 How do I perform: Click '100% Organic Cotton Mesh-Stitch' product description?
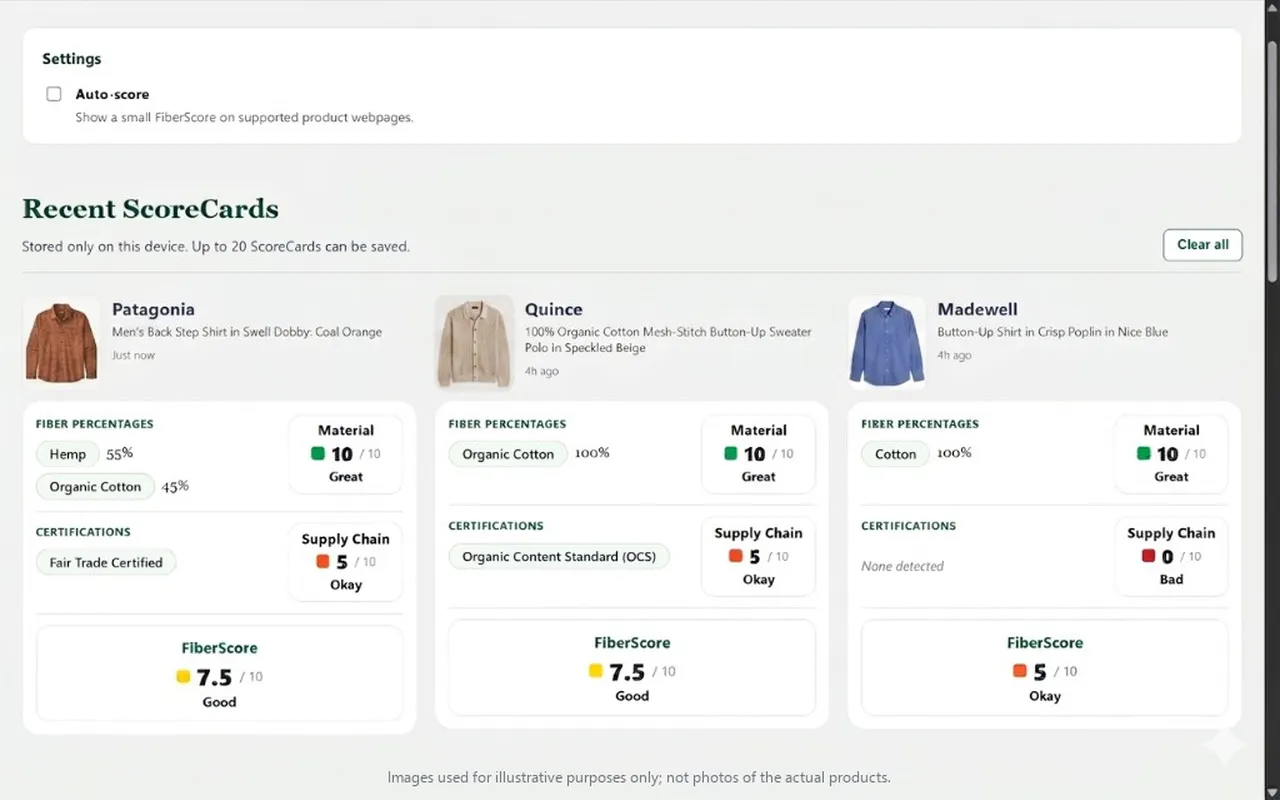click(668, 340)
